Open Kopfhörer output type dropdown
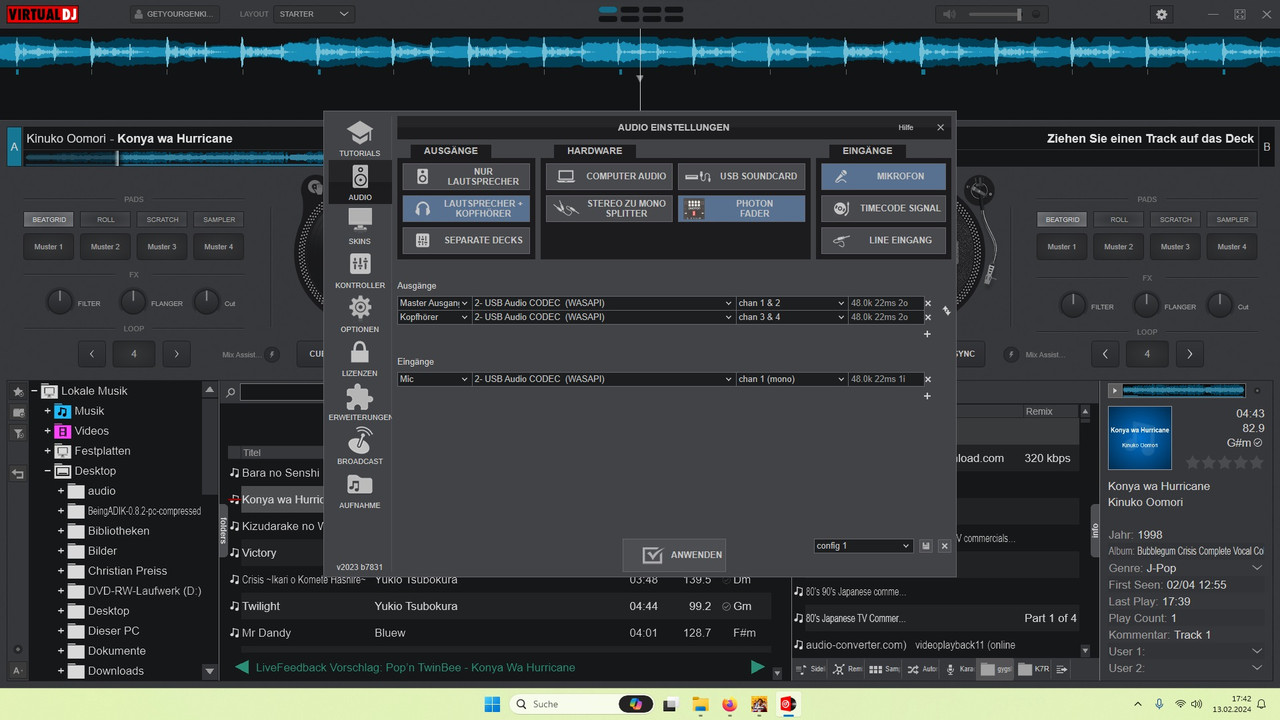Image resolution: width=1280 pixels, height=720 pixels. click(434, 317)
